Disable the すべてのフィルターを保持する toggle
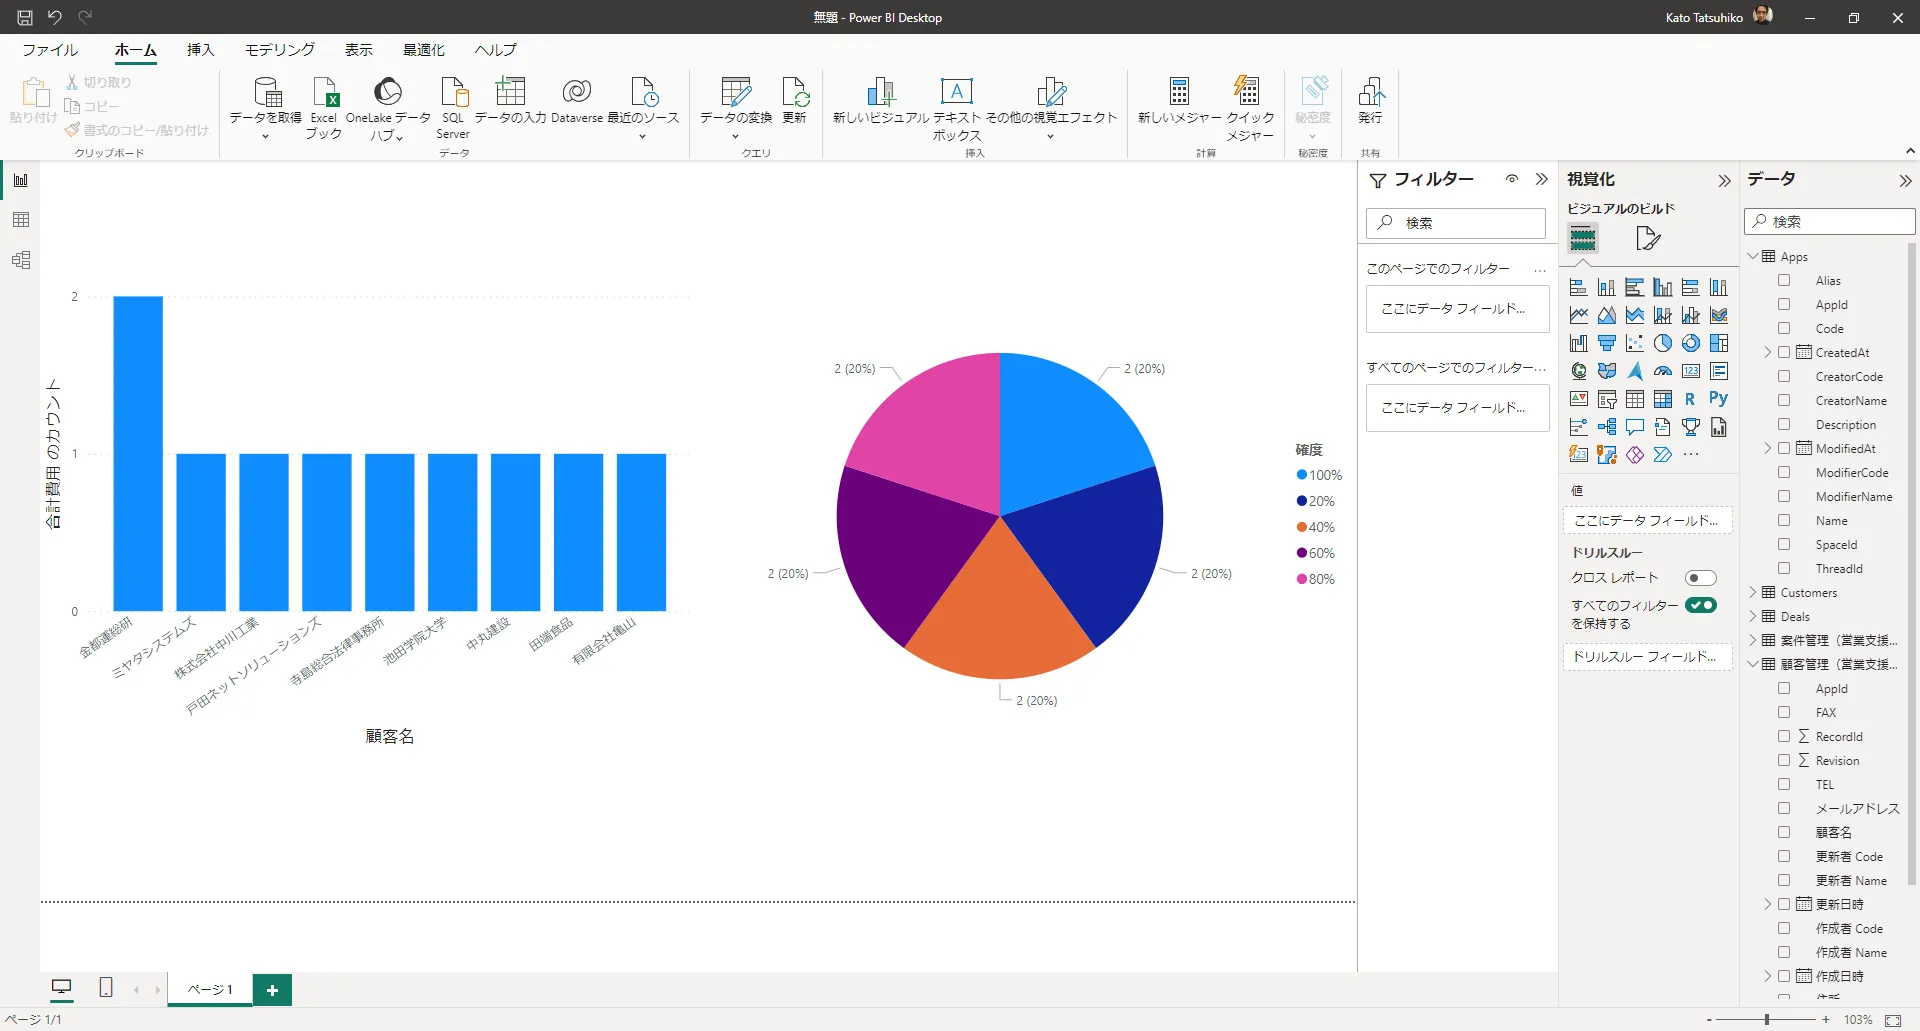Image resolution: width=1920 pixels, height=1031 pixels. [x=1702, y=605]
